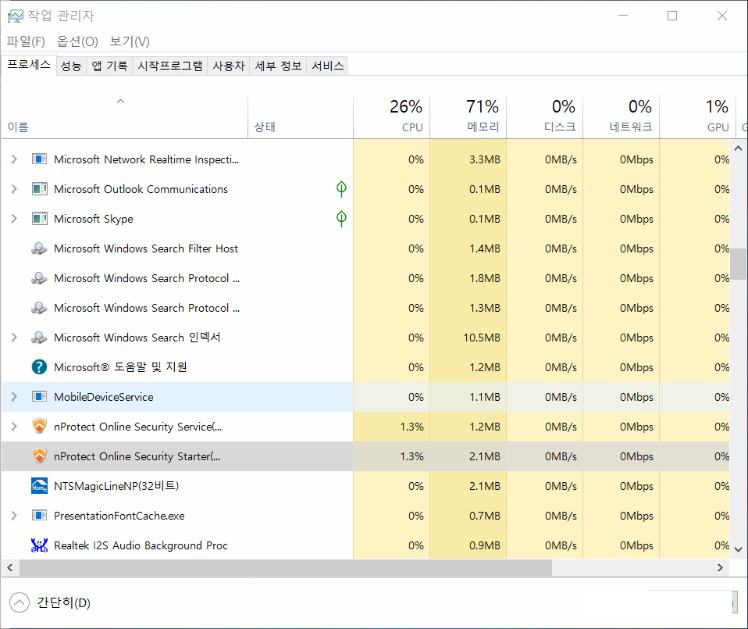Image resolution: width=748 pixels, height=629 pixels.
Task: Switch to the 성능 tab
Action: (70, 66)
